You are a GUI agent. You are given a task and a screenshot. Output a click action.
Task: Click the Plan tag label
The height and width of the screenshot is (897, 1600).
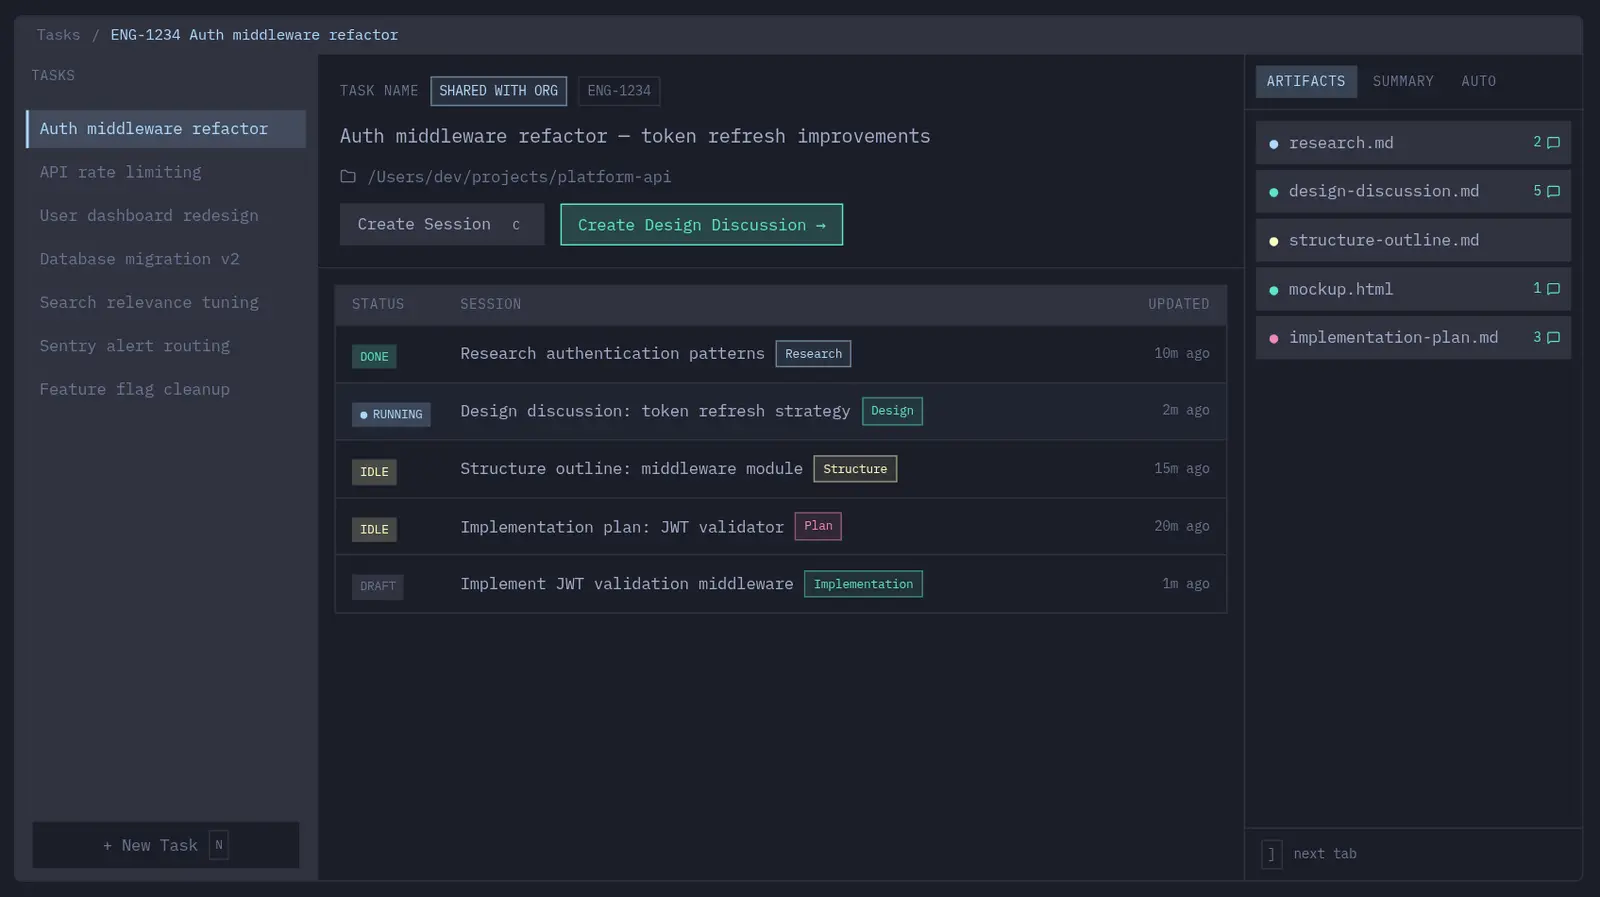[818, 526]
